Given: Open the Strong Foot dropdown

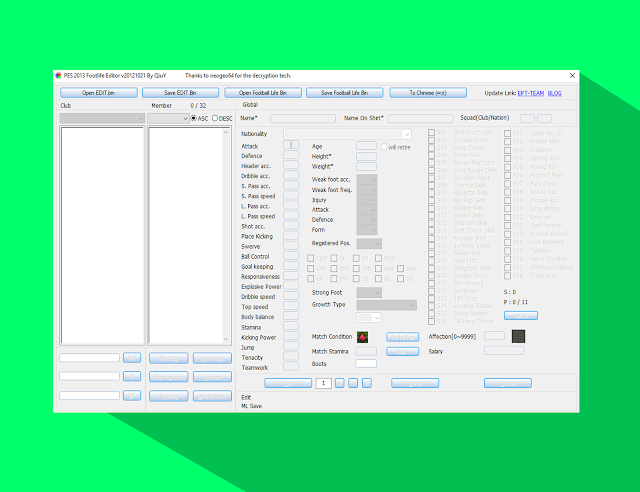Looking at the screenshot, I should point(369,292).
